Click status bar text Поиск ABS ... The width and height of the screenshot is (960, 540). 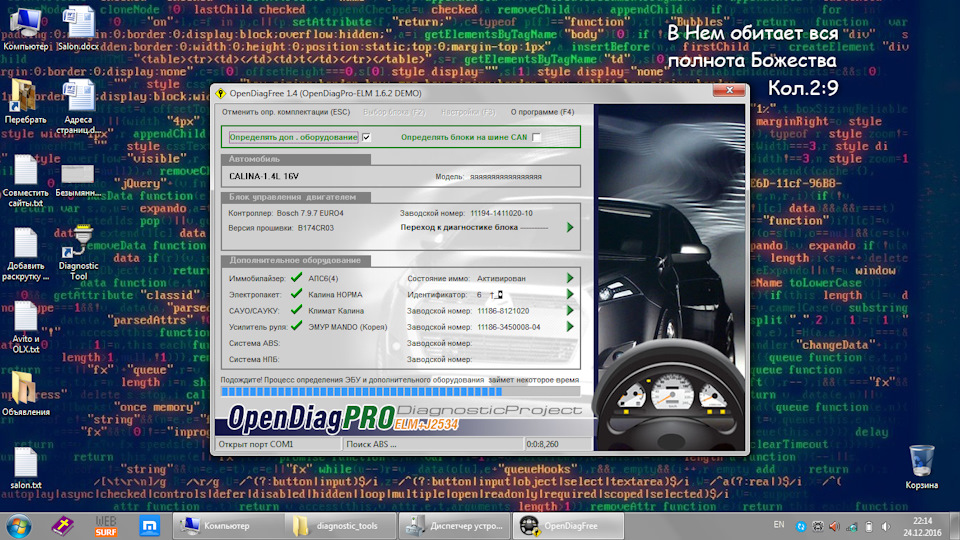[x=371, y=444]
